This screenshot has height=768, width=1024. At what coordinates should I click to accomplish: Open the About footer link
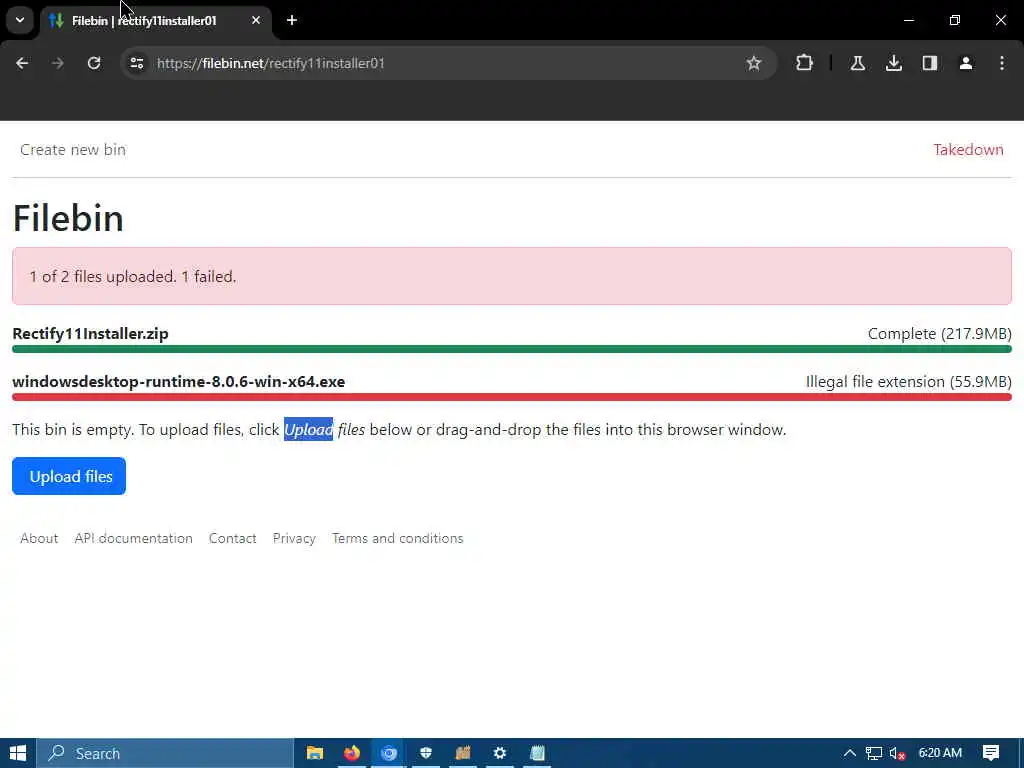[39, 538]
